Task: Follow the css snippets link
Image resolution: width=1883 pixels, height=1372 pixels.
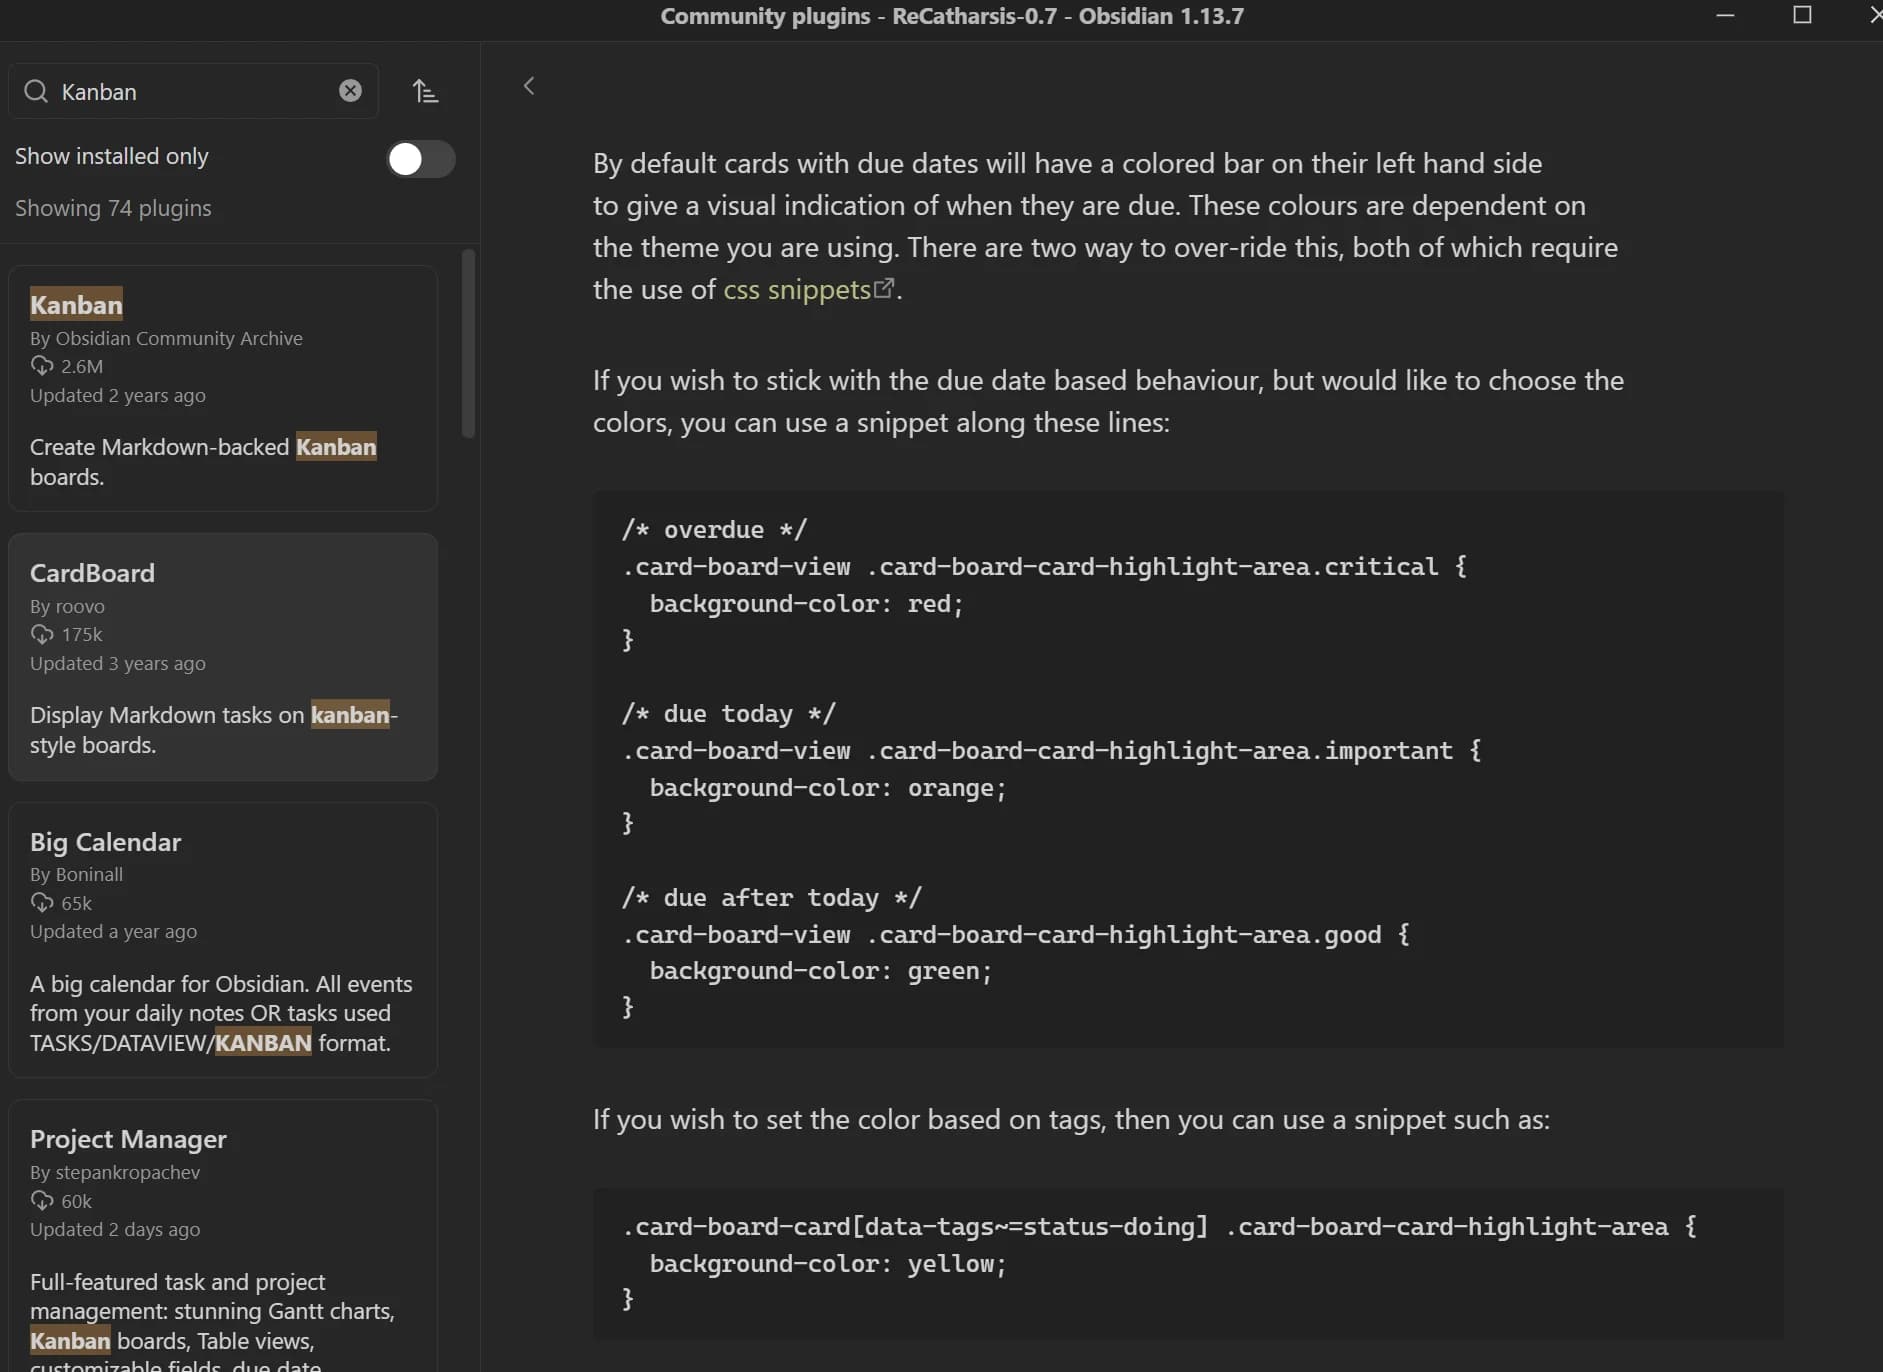Action: [x=797, y=289]
